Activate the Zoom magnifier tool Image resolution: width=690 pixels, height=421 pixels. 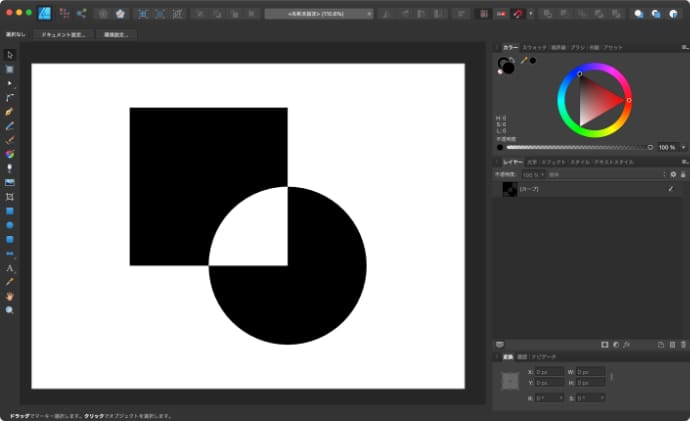[10, 311]
